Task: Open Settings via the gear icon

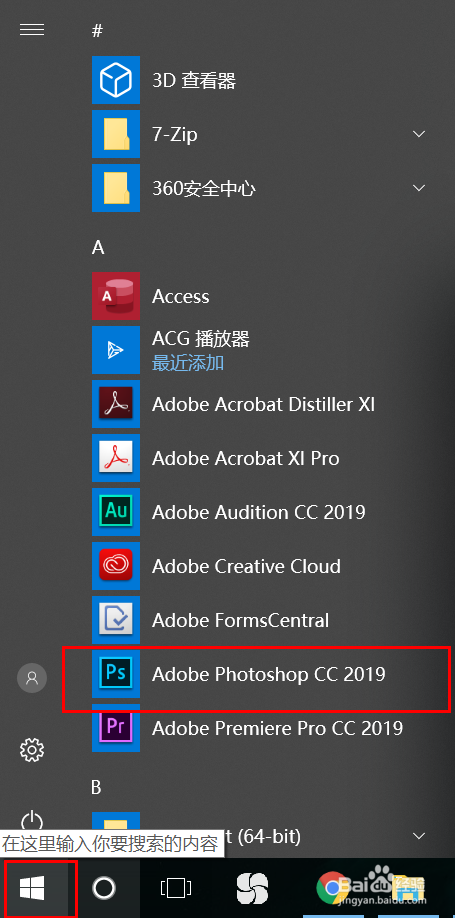Action: [32, 749]
